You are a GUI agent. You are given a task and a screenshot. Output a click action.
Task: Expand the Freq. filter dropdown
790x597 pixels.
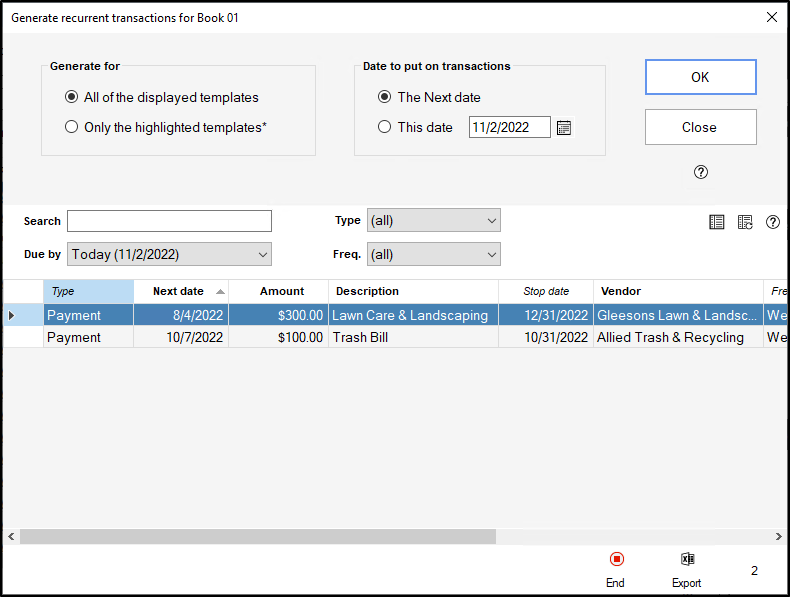[x=433, y=254]
